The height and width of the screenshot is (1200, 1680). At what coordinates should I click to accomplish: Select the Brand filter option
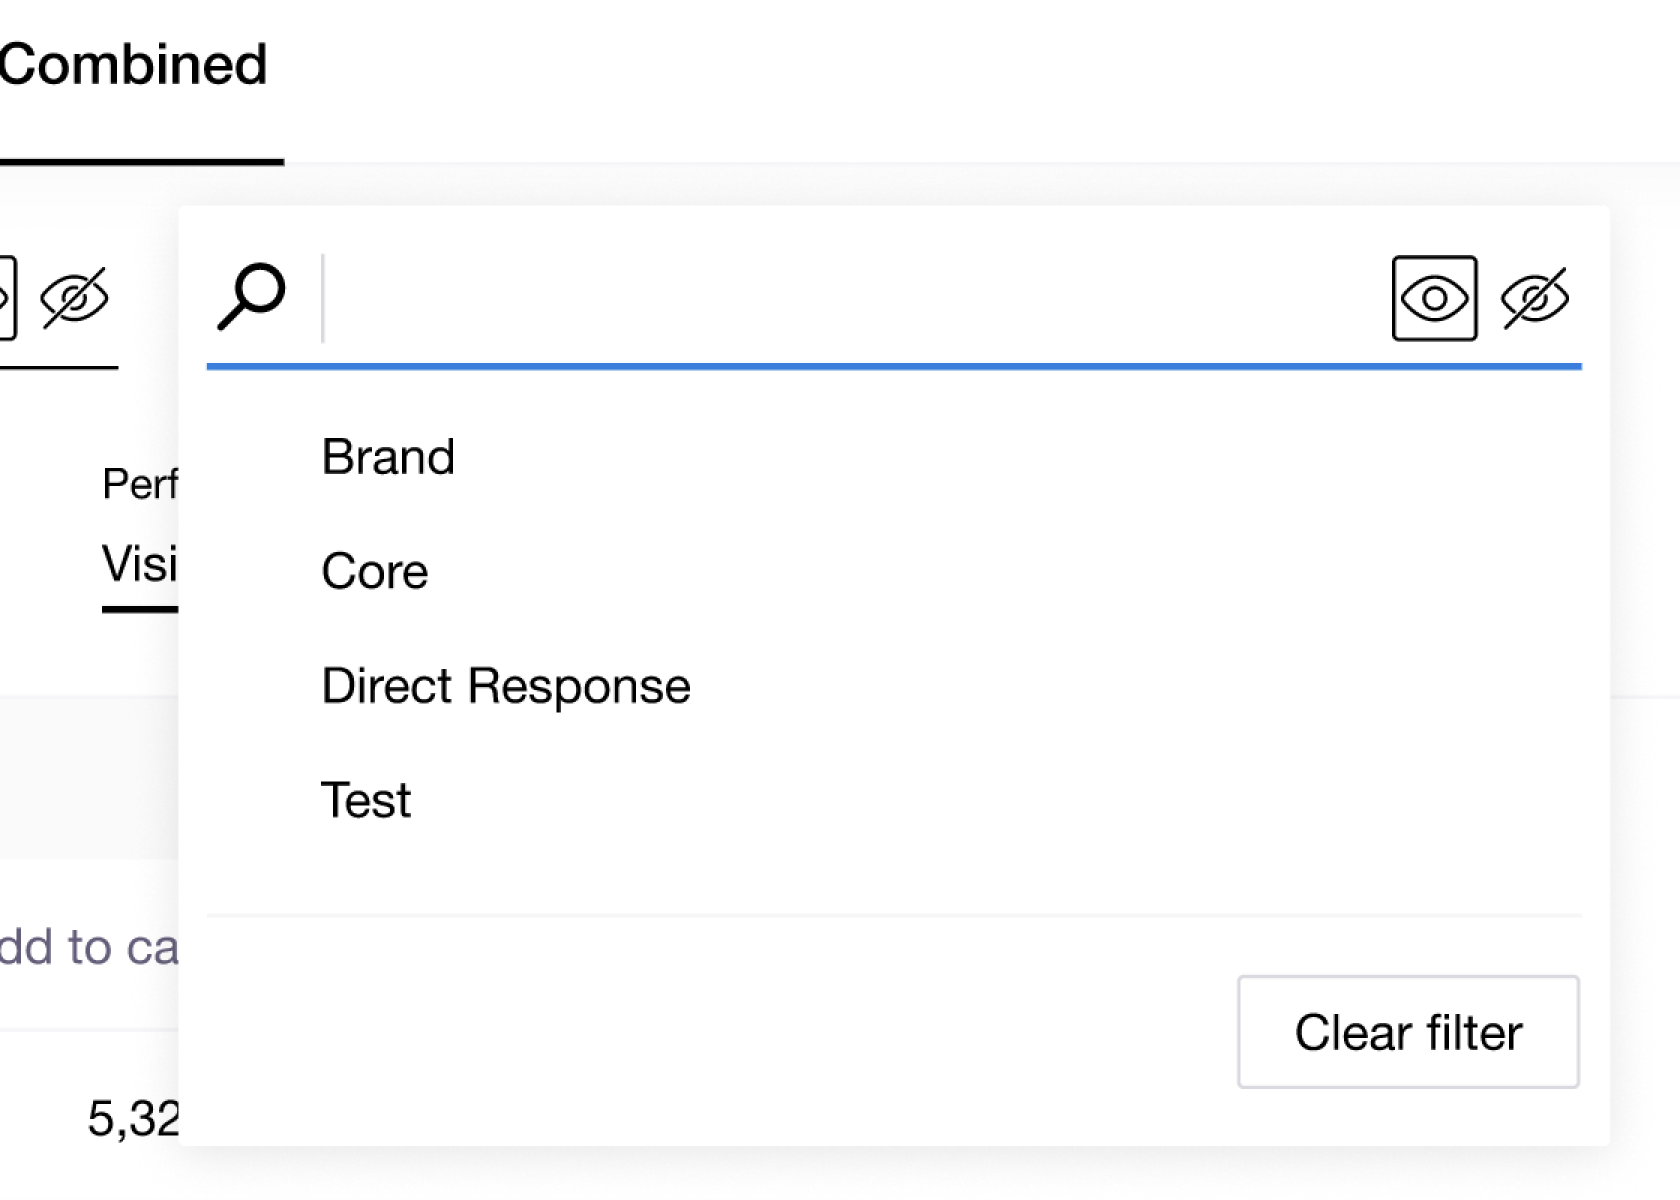pos(388,458)
